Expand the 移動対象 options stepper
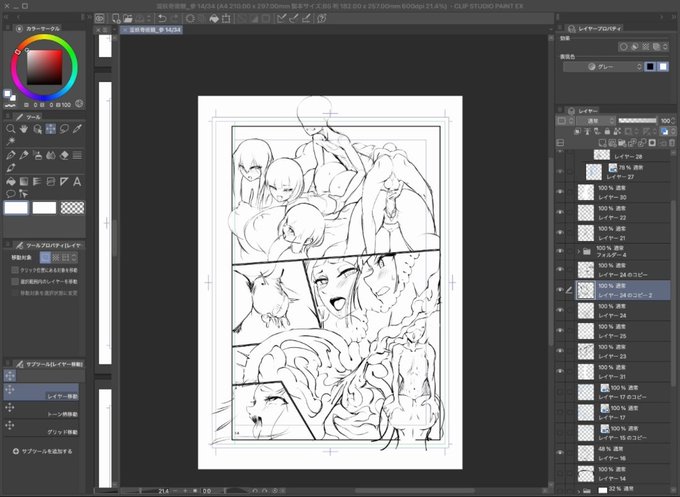This screenshot has width=680, height=497. pyautogui.click(x=74, y=258)
